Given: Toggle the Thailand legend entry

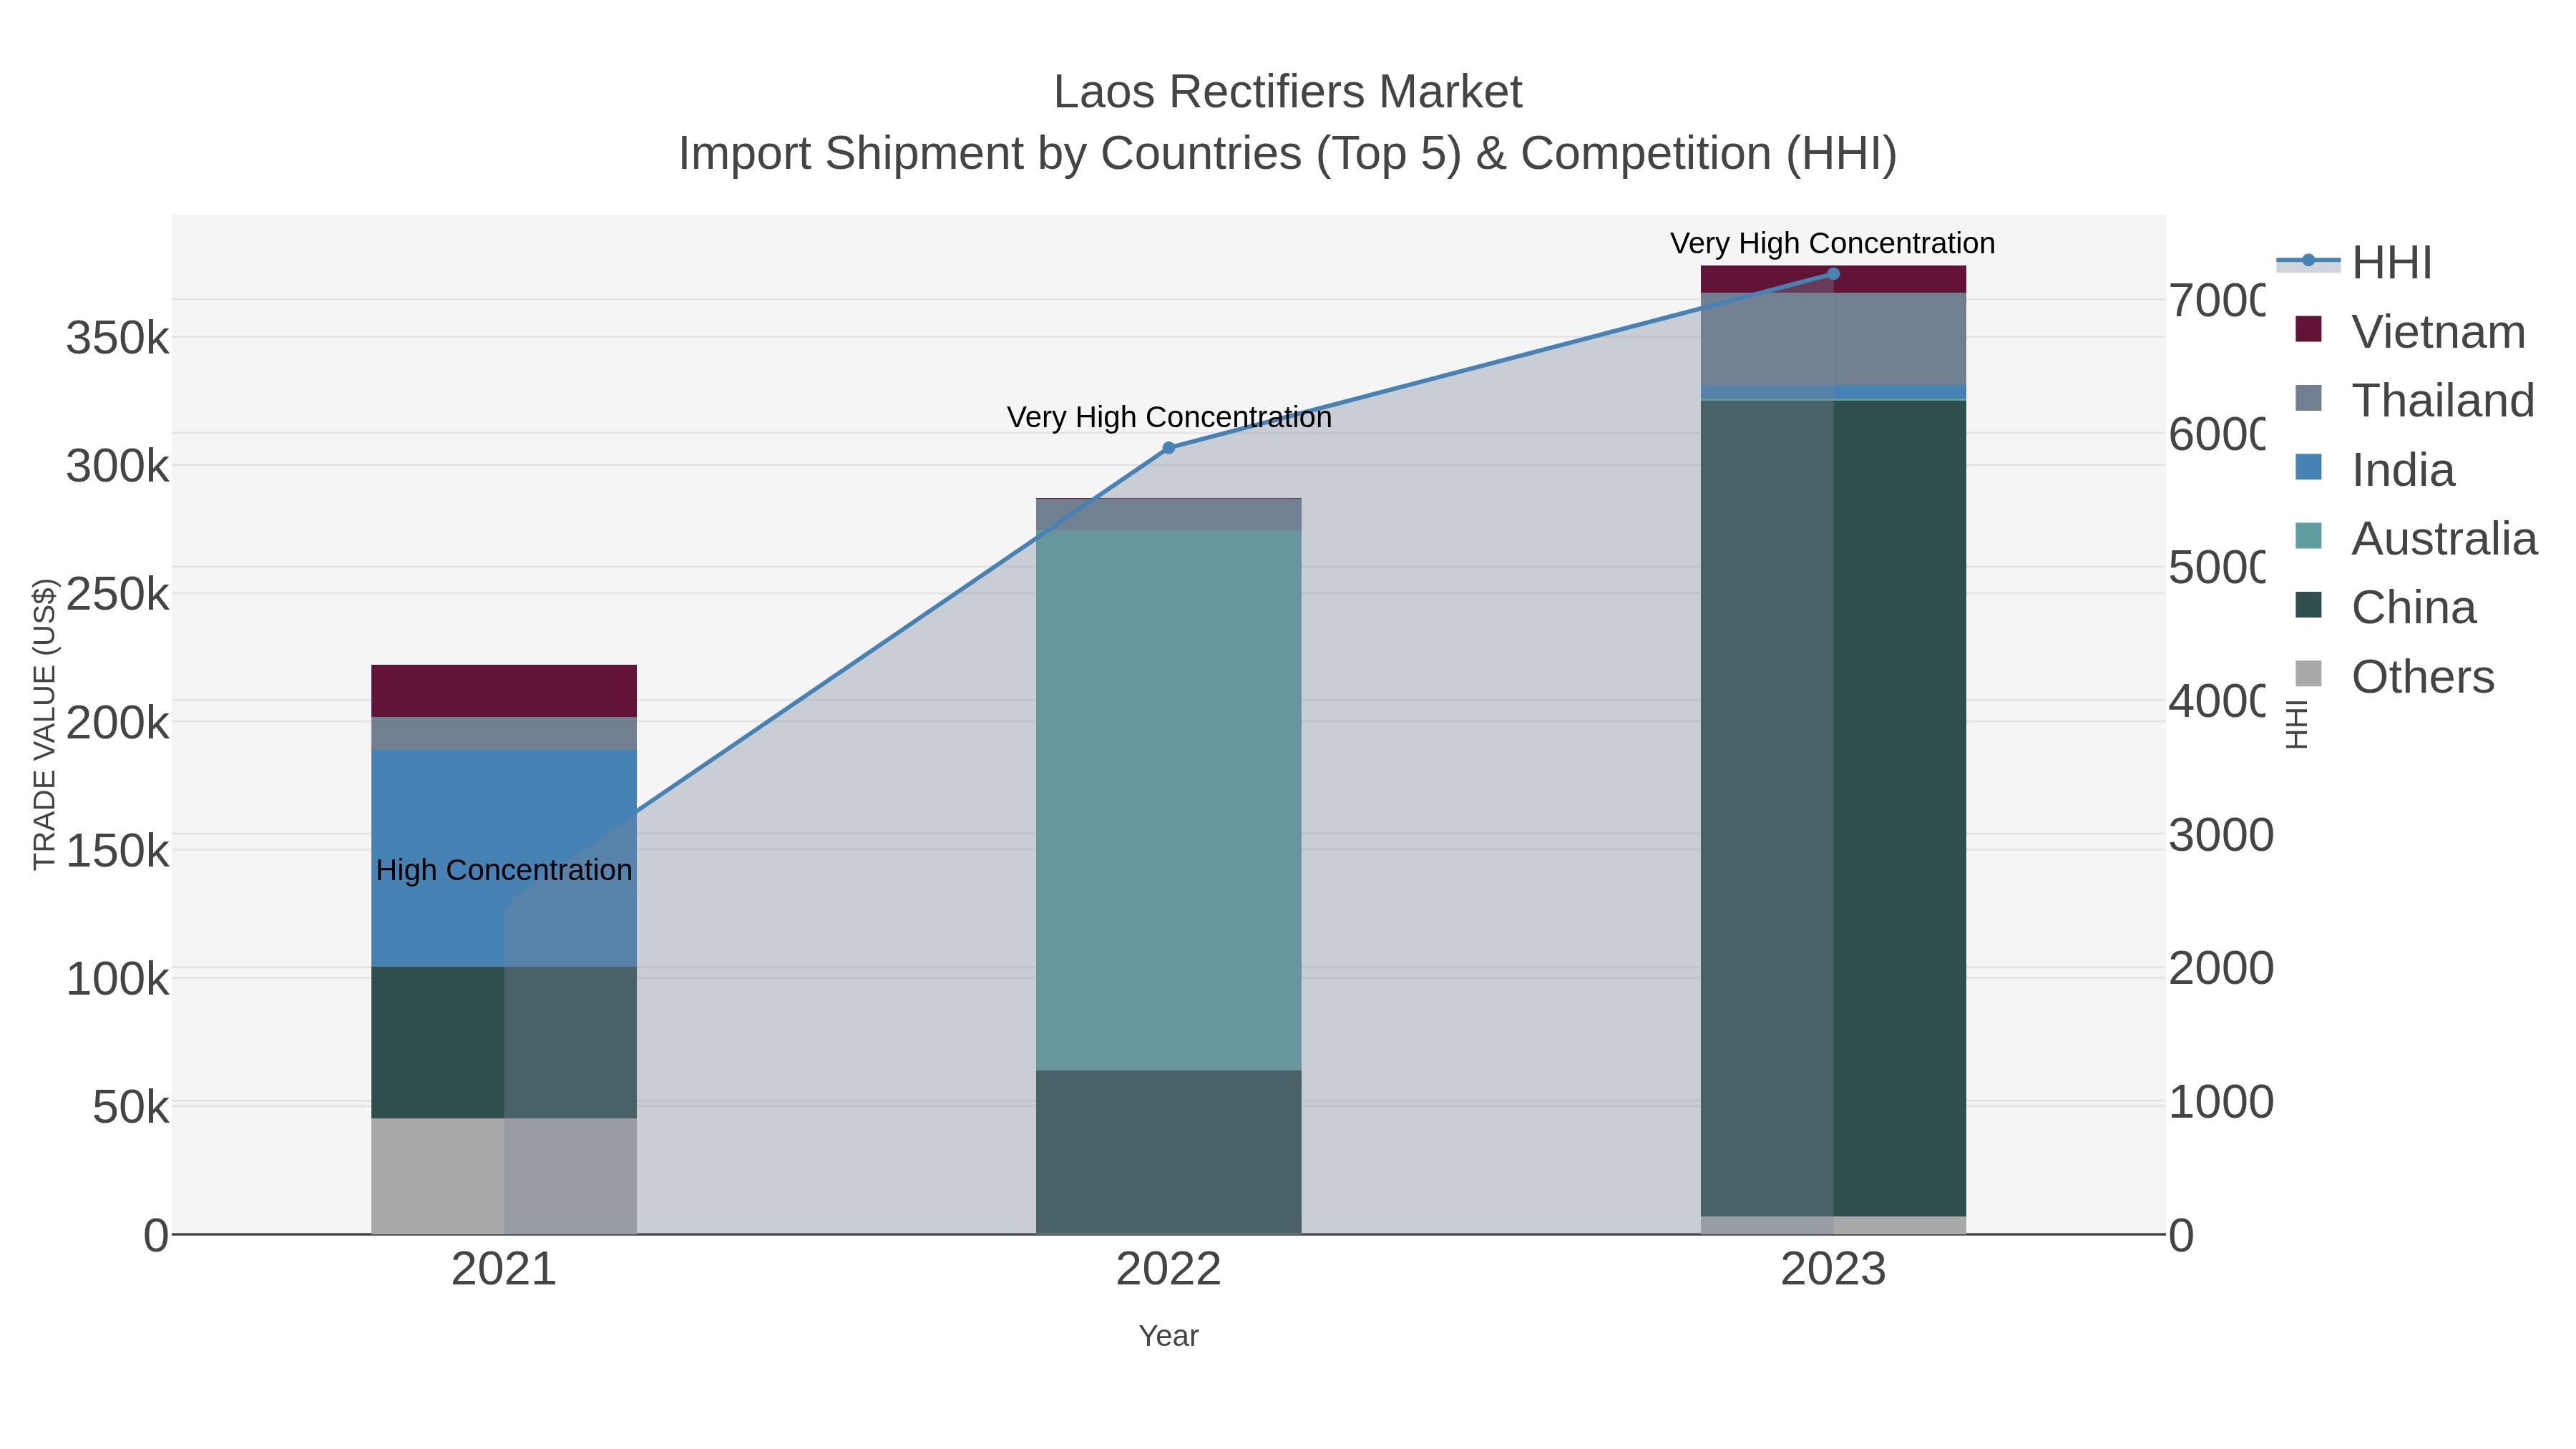Looking at the screenshot, I should pos(2415,401).
